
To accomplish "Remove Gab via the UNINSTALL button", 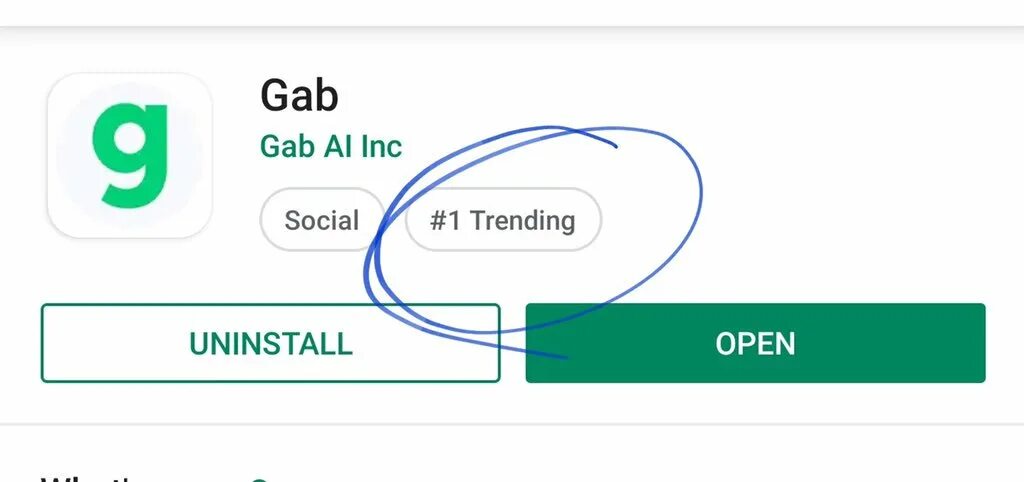I will pos(270,343).
